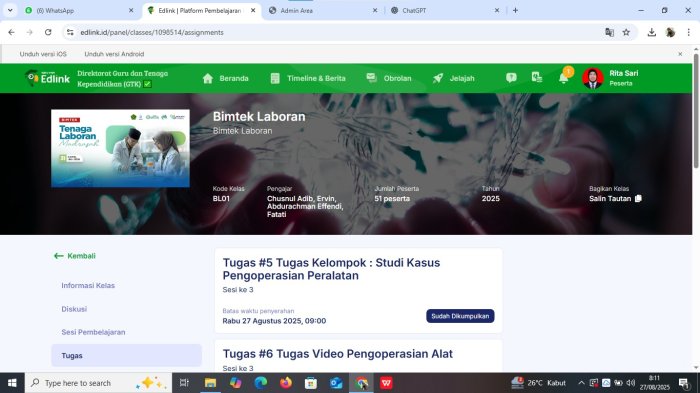Open browser downloads icon
The width and height of the screenshot is (700, 393).
click(x=651, y=32)
